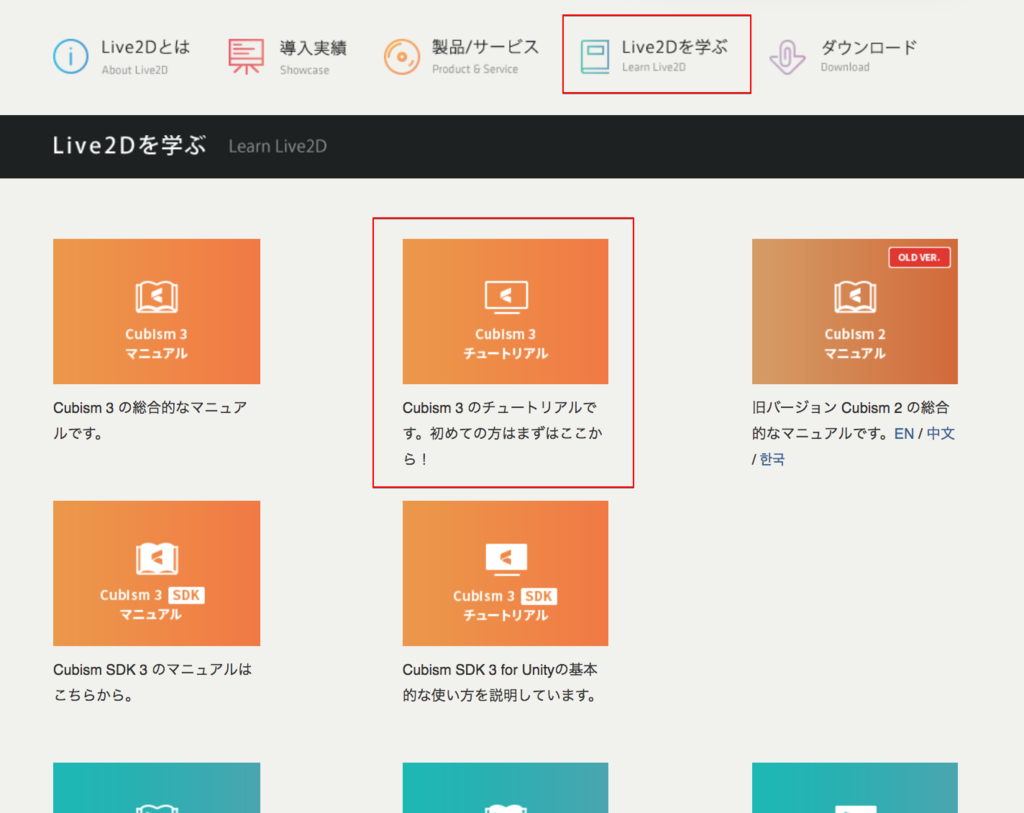This screenshot has height=813, width=1024.
Task: Click the text 'Cubism SDK 3 のマニュアルはこちらから。'
Action: (x=152, y=682)
